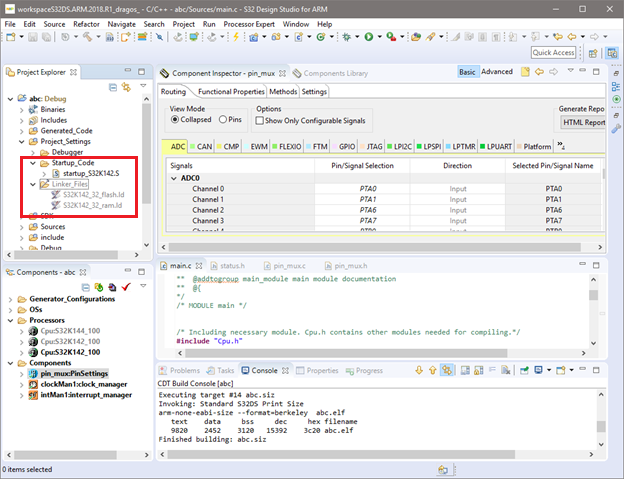The image size is (624, 479).
Task: Click the Generate Processor Expert Code icon
Action: [x=99, y=287]
